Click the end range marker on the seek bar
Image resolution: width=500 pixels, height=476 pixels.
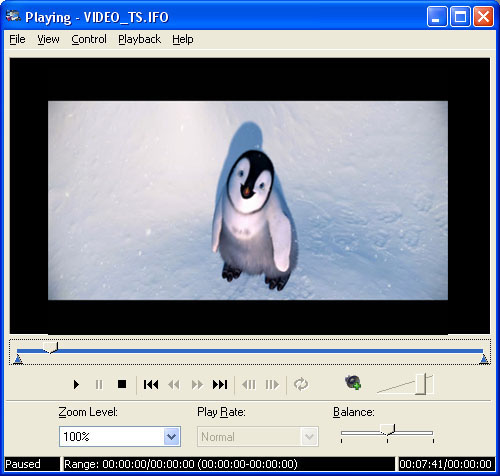point(484,359)
